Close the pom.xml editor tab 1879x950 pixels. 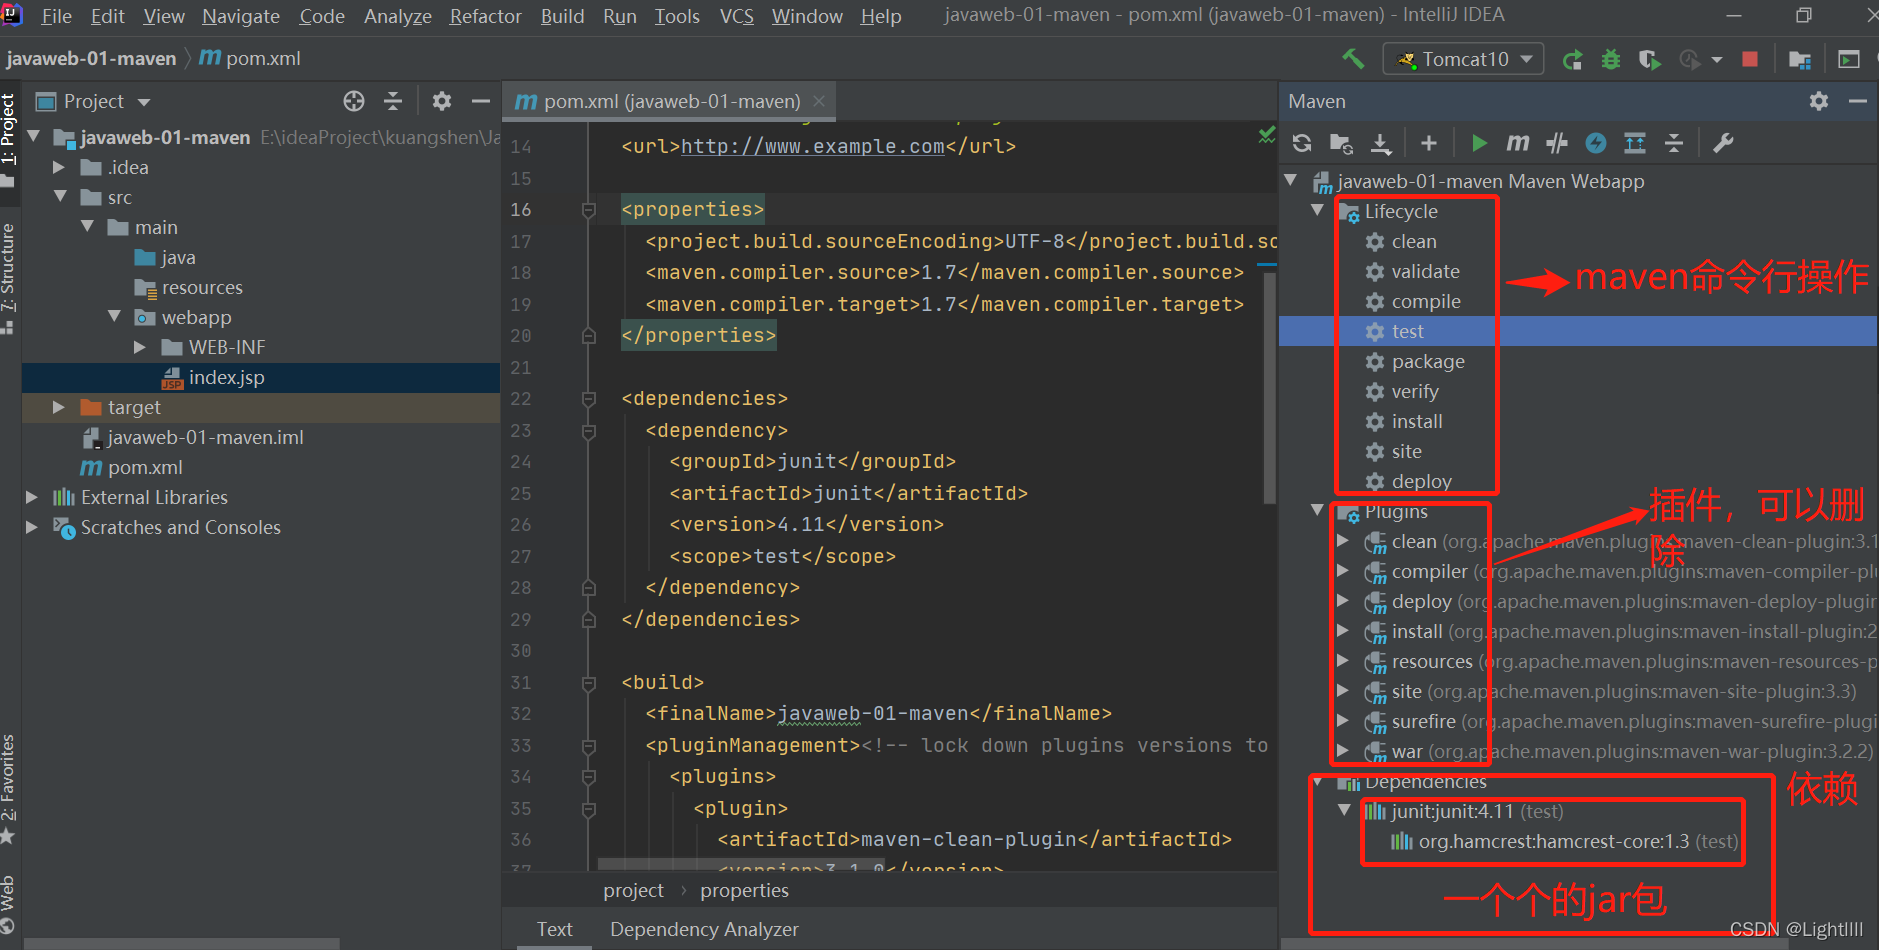tap(819, 101)
